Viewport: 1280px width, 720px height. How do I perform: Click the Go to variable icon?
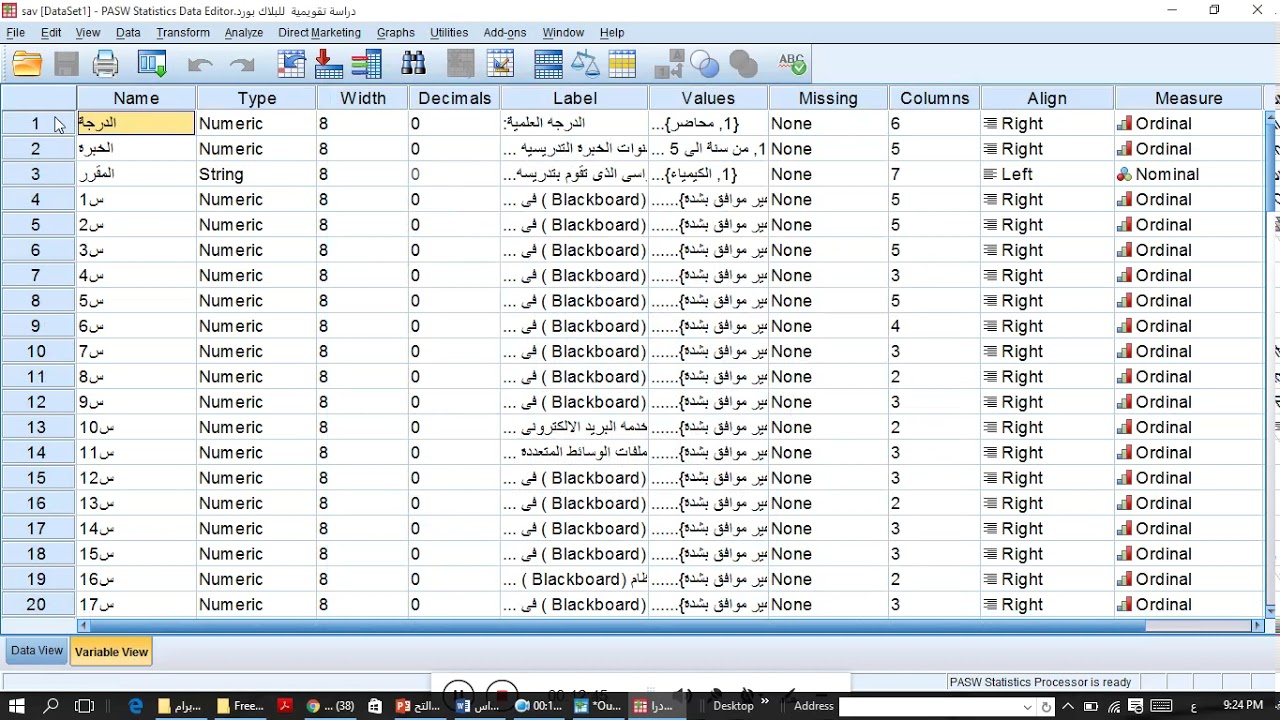[x=329, y=65]
